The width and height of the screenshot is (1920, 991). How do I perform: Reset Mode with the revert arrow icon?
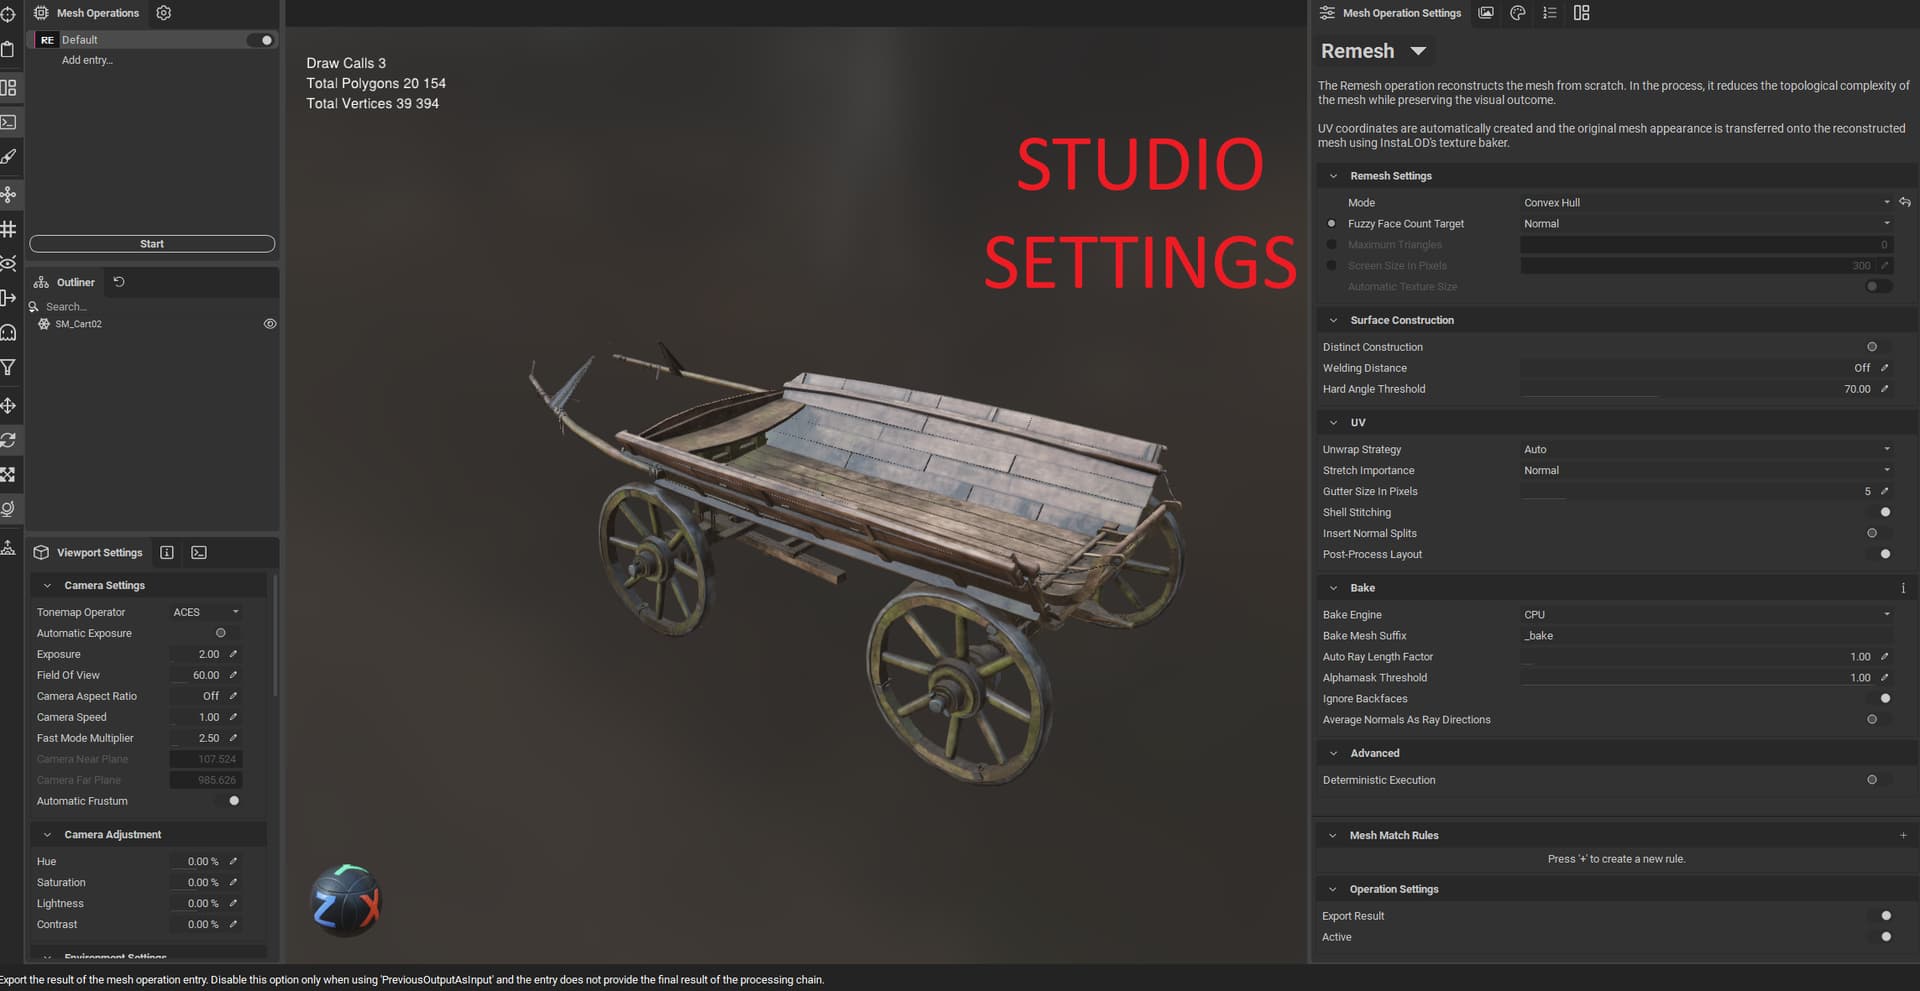tap(1905, 202)
